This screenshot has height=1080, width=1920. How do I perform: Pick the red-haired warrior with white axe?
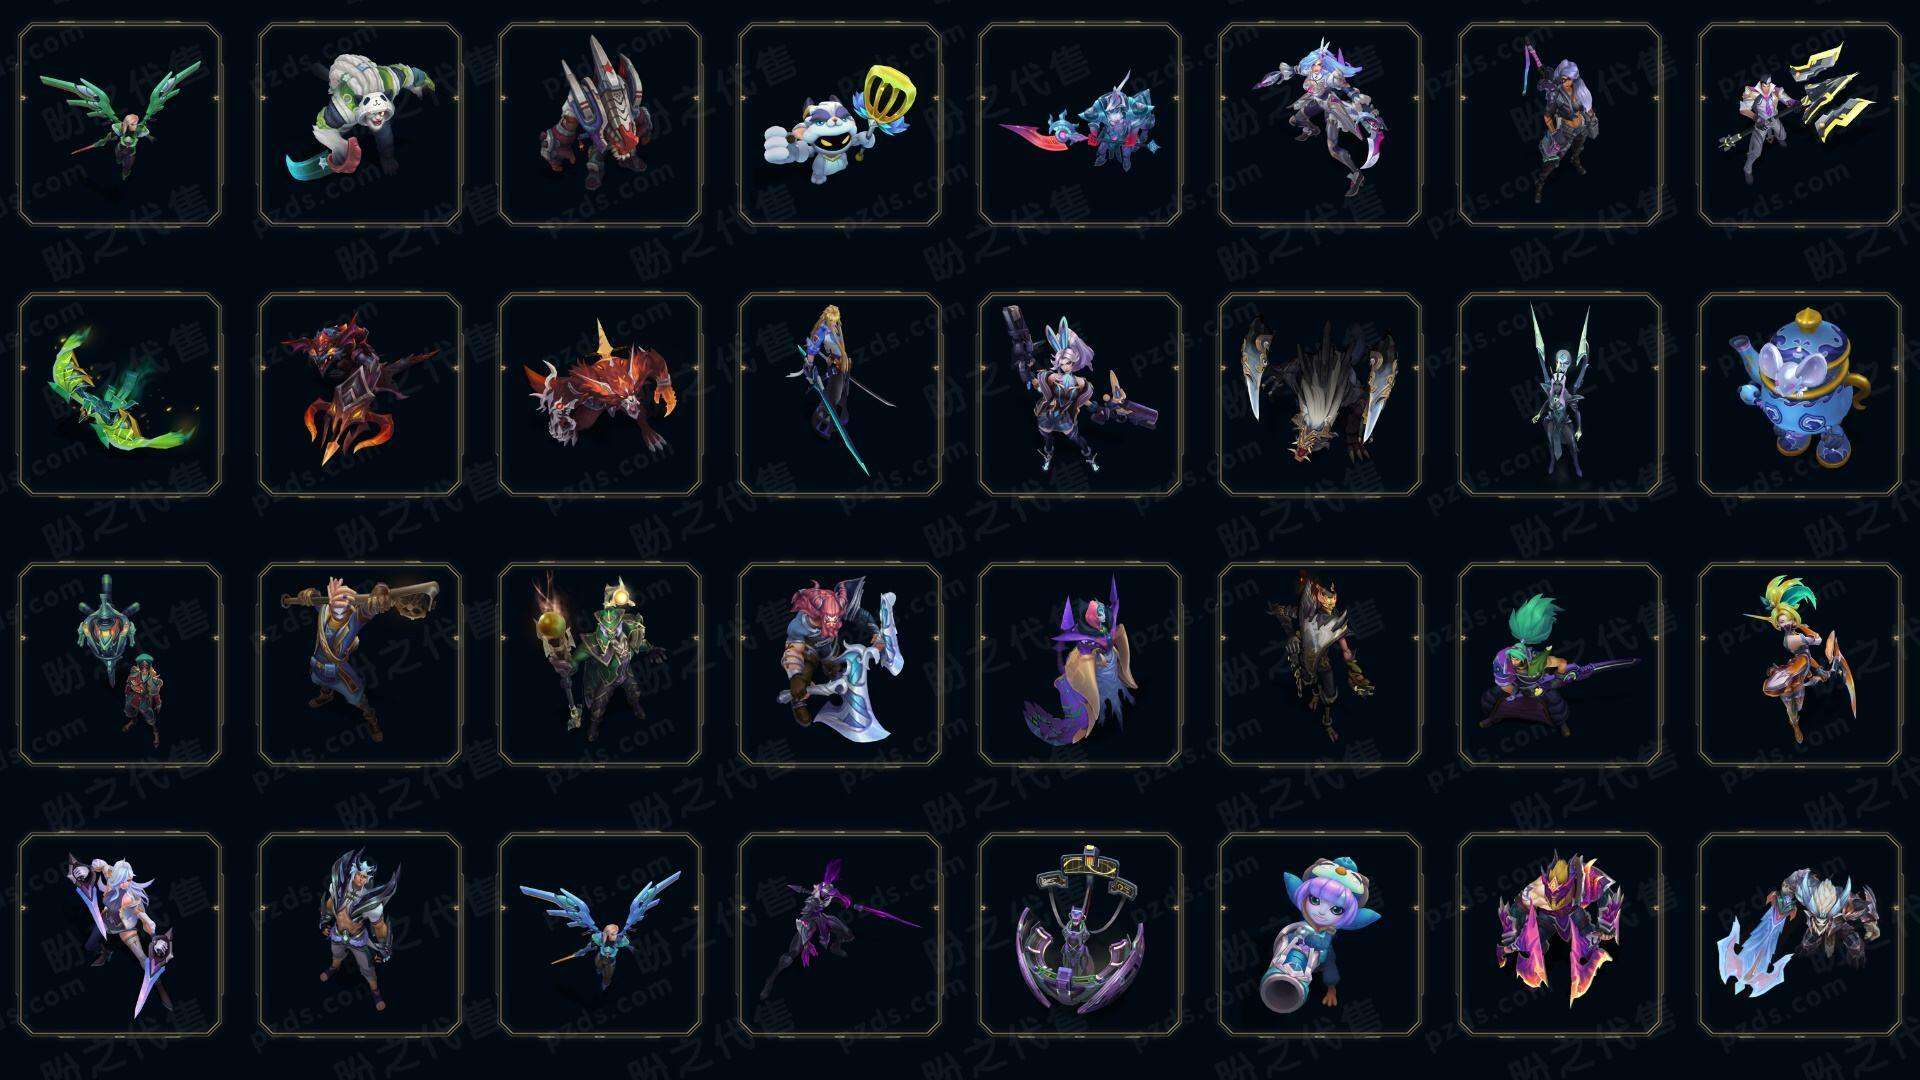[x=840, y=664]
